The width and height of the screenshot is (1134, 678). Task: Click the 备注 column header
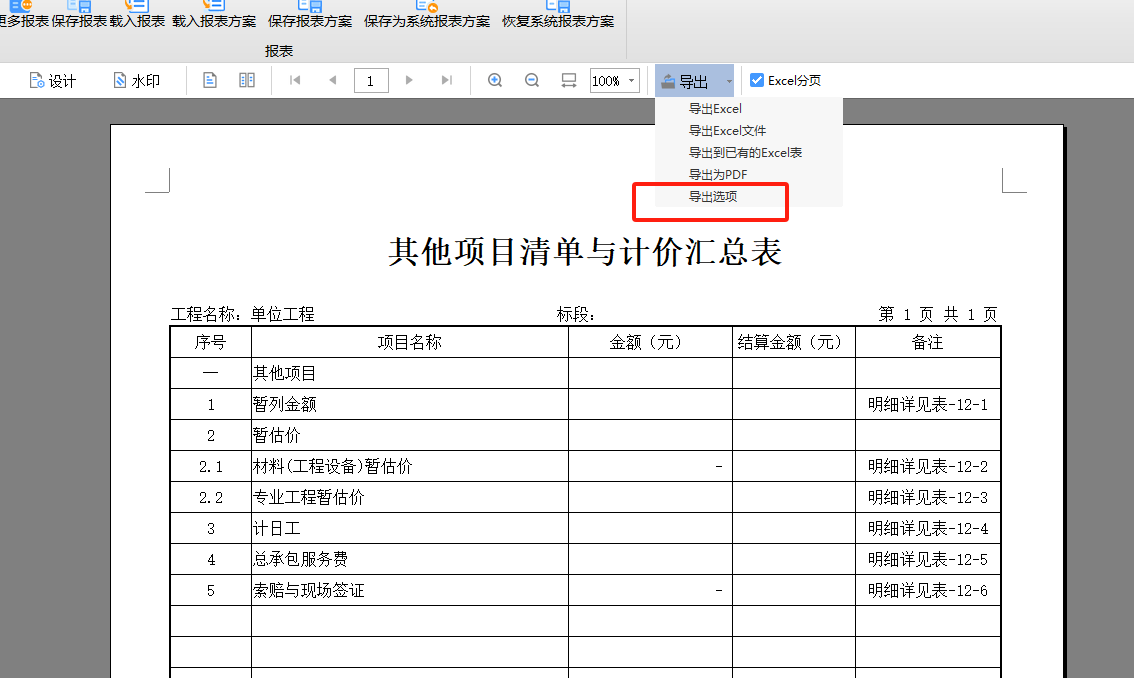[x=927, y=342]
